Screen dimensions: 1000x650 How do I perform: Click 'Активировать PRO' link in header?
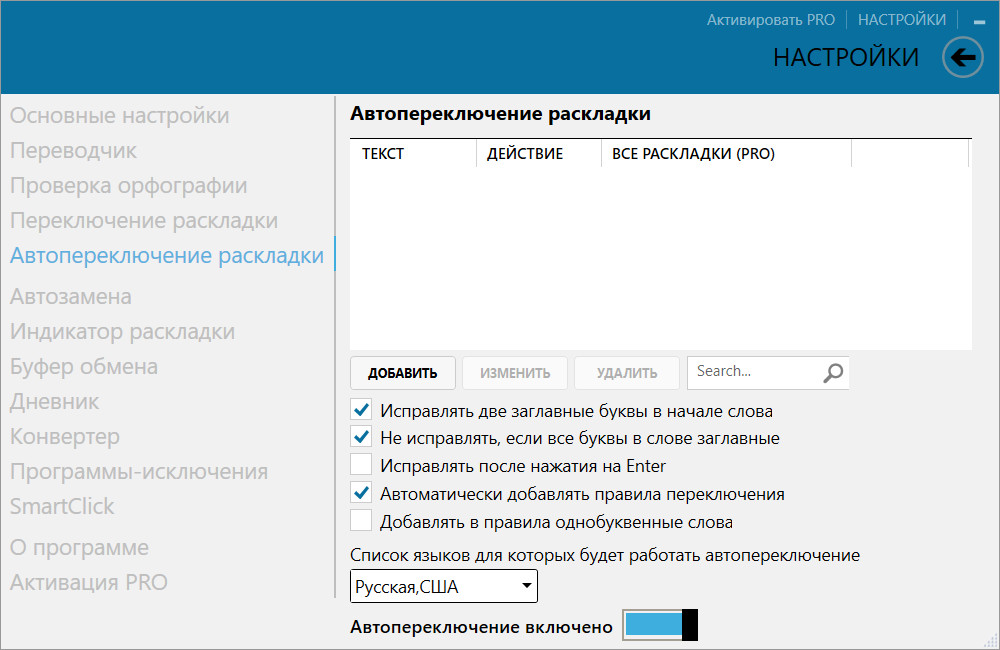tap(770, 20)
